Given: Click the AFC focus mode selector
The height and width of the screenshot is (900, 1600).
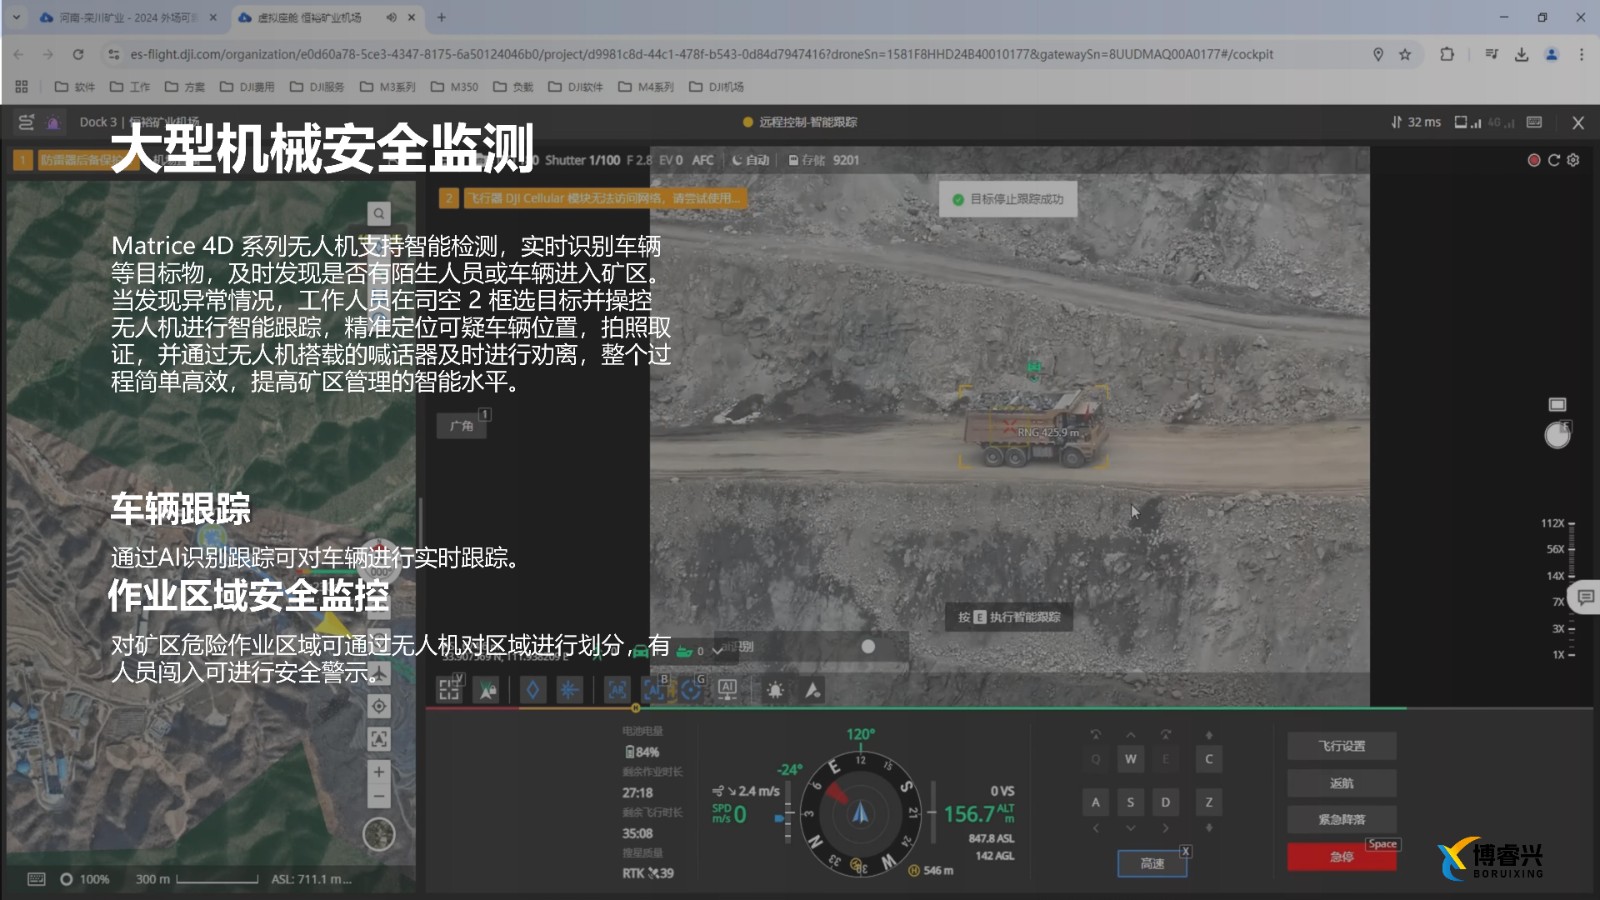Looking at the screenshot, I should (x=703, y=160).
